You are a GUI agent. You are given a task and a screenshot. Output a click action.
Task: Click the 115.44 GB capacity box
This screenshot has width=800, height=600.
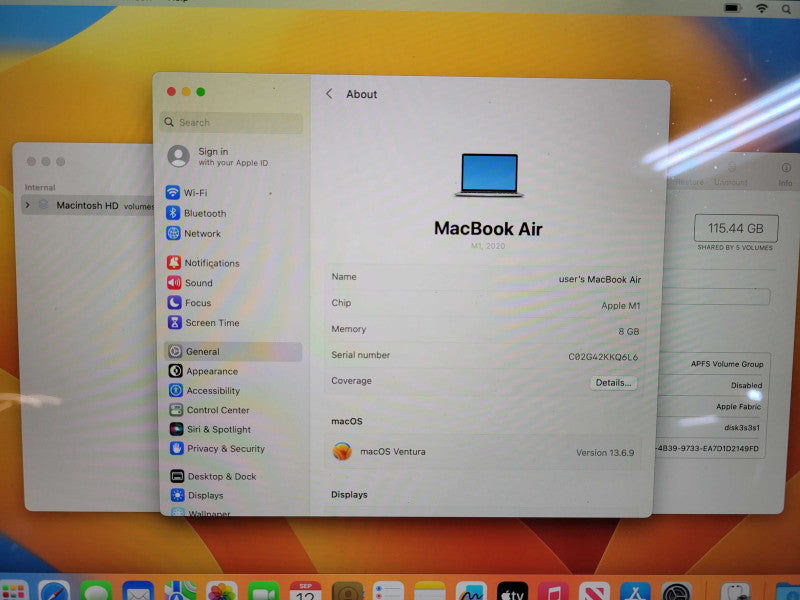coord(736,228)
